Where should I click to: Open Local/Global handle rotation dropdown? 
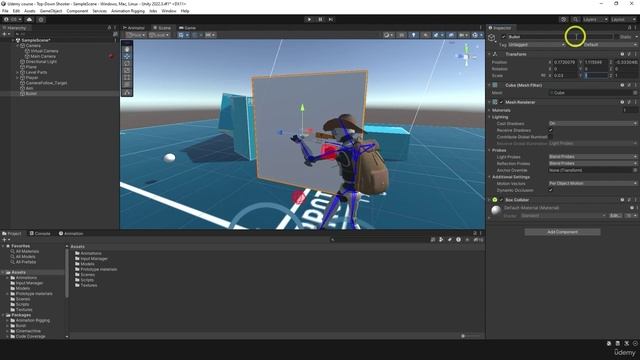click(x=159, y=35)
